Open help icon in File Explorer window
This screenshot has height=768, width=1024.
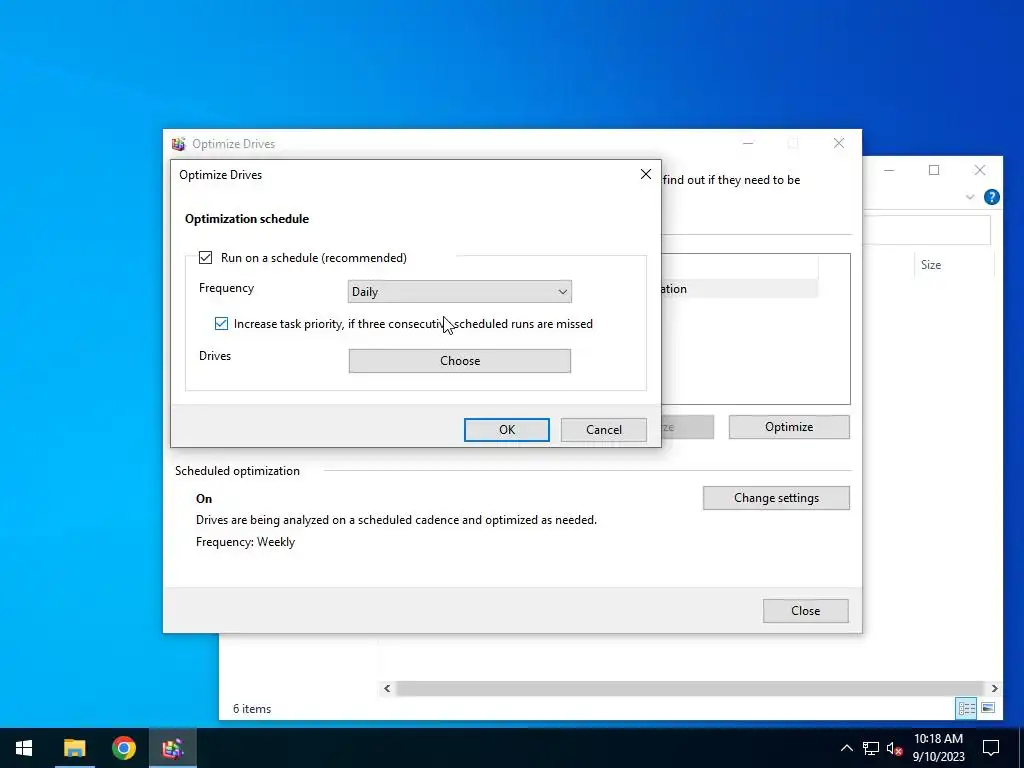pos(991,197)
